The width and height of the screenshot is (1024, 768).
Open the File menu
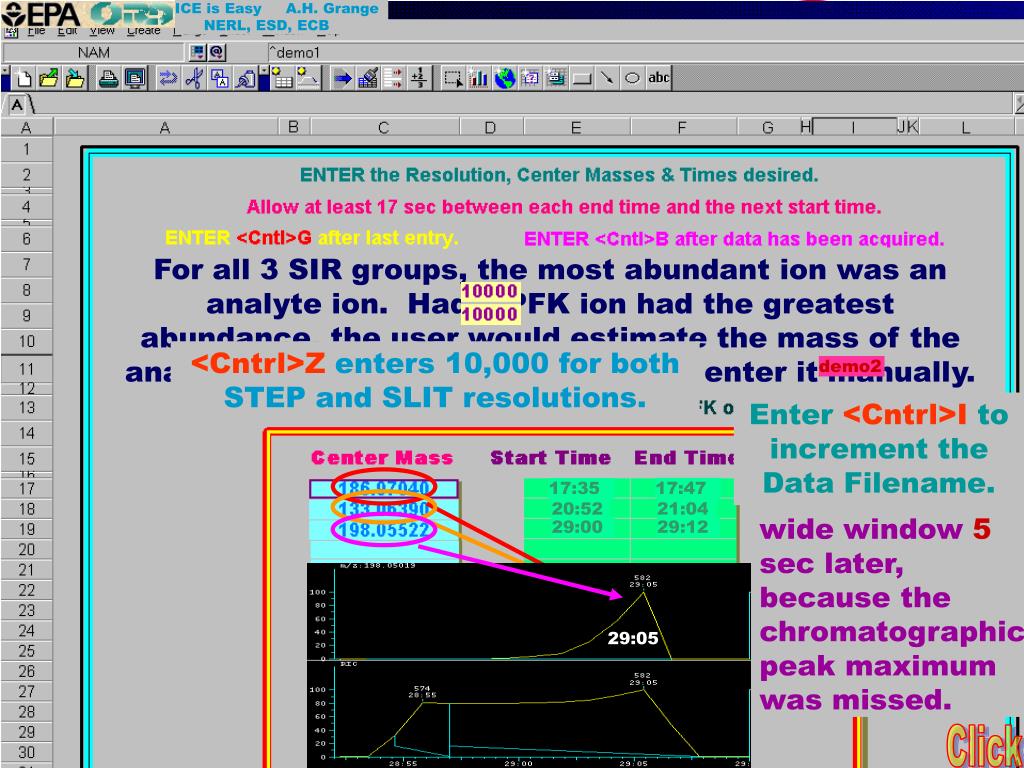tap(36, 31)
